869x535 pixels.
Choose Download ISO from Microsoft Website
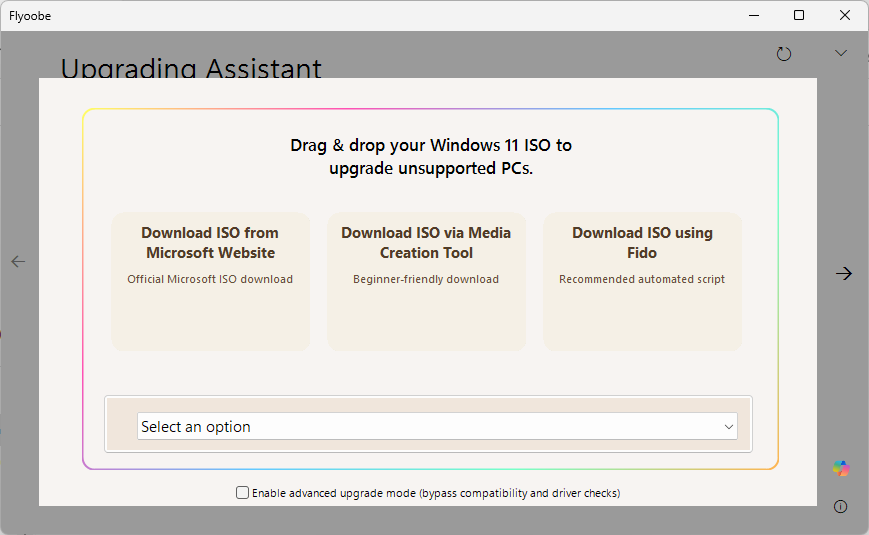[x=210, y=282]
